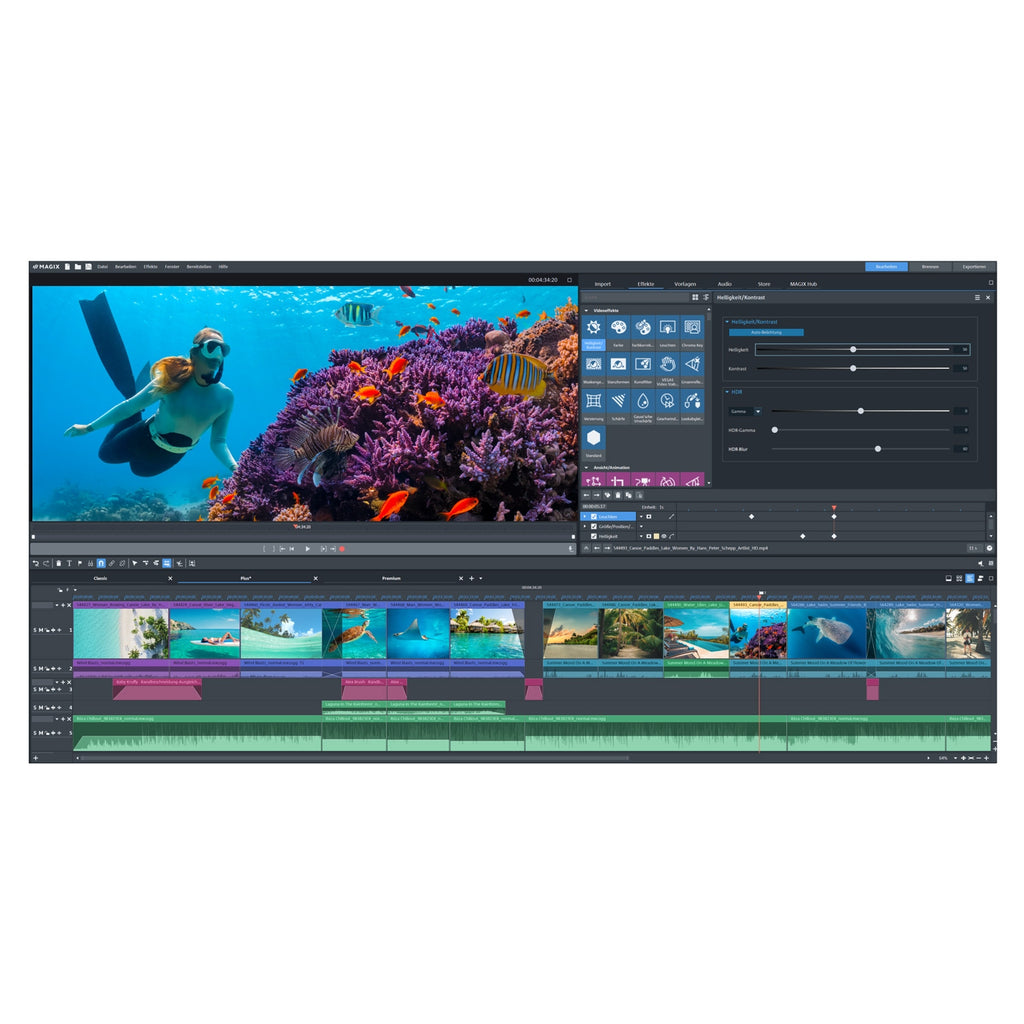Select the mouse pointer arrow tool
This screenshot has width=1024, height=1024.
[135, 563]
